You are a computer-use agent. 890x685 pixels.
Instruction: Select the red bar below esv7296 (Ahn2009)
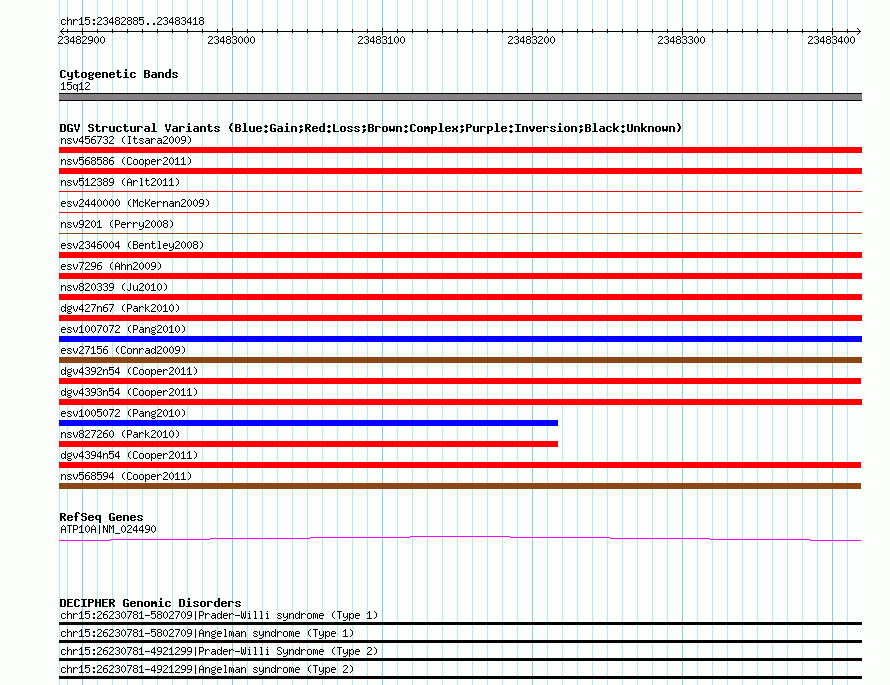click(460, 276)
